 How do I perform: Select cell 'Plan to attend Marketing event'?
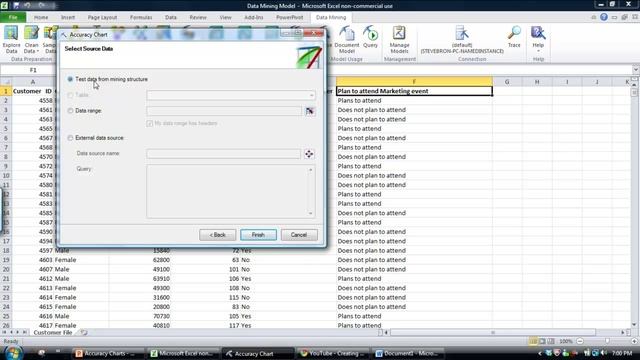coord(414,91)
